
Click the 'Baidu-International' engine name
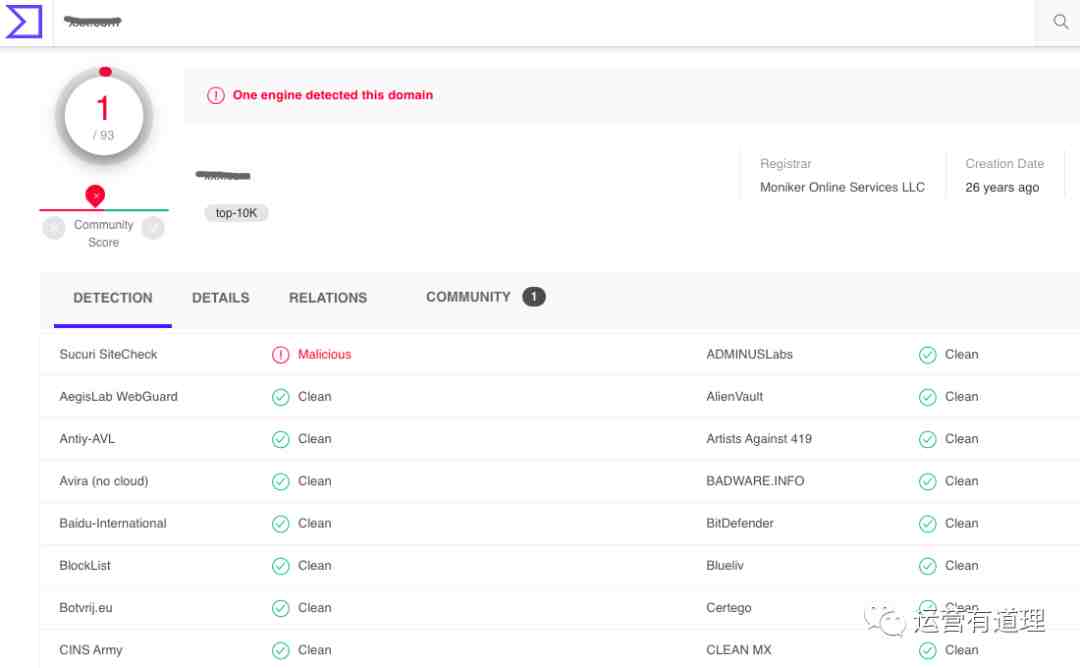113,523
